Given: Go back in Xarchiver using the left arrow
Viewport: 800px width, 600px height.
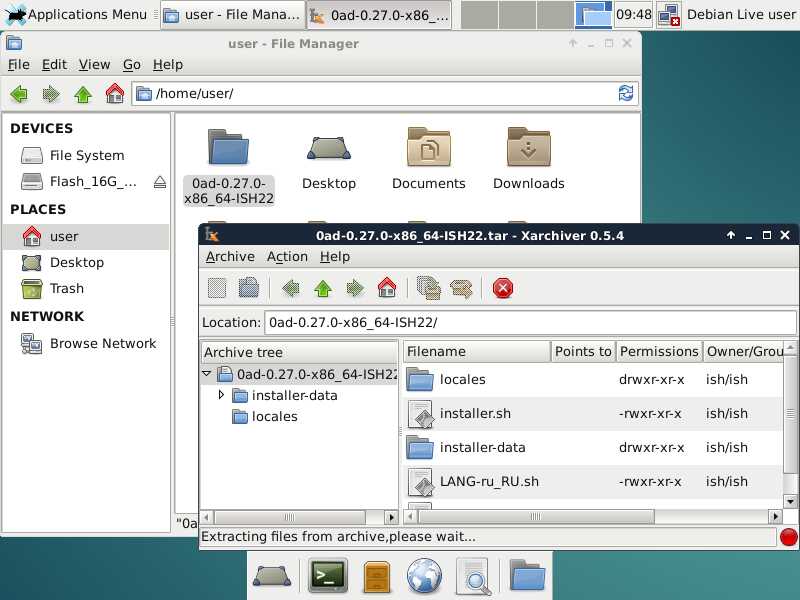Looking at the screenshot, I should [x=291, y=288].
